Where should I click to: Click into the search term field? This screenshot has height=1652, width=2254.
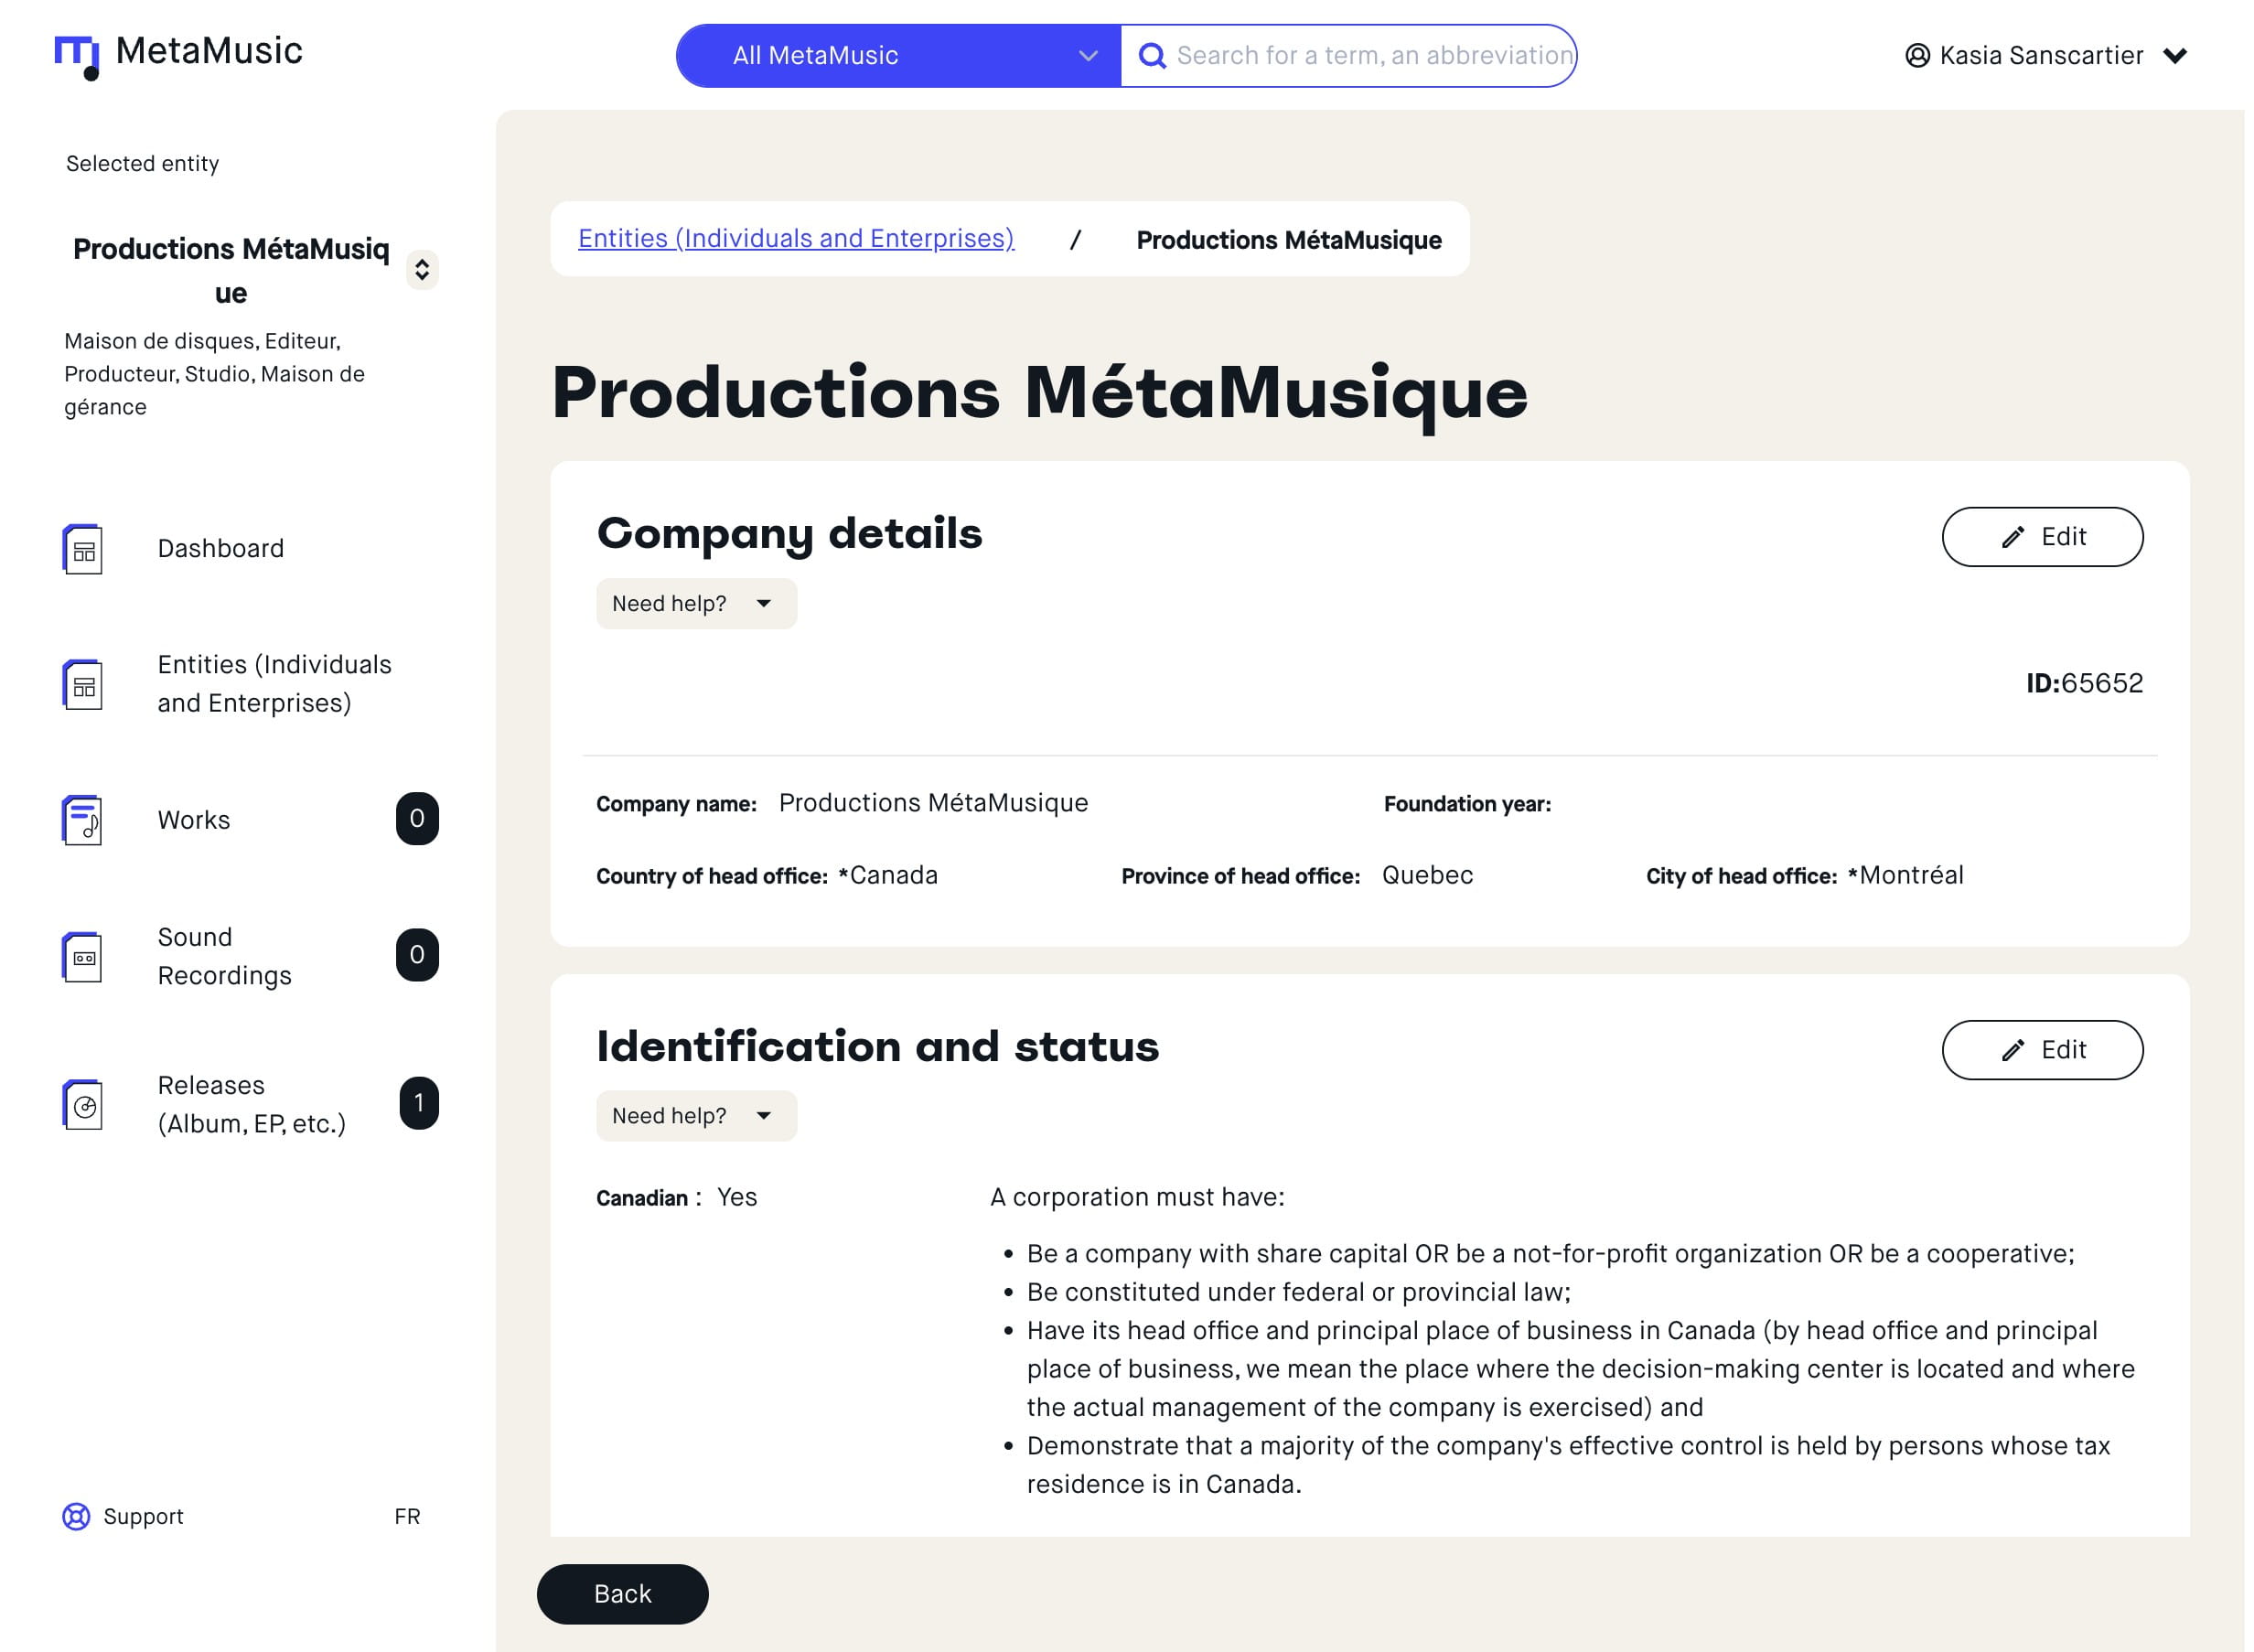tap(1370, 56)
